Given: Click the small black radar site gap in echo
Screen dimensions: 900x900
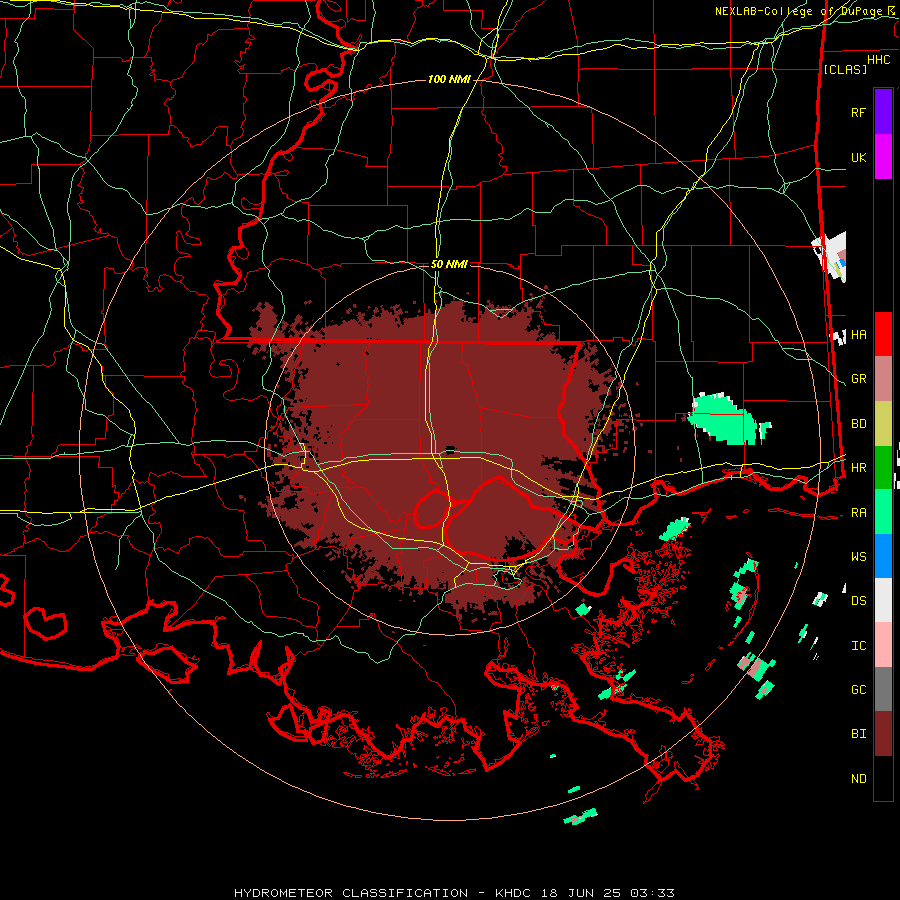Looking at the screenshot, I should 450,449.
